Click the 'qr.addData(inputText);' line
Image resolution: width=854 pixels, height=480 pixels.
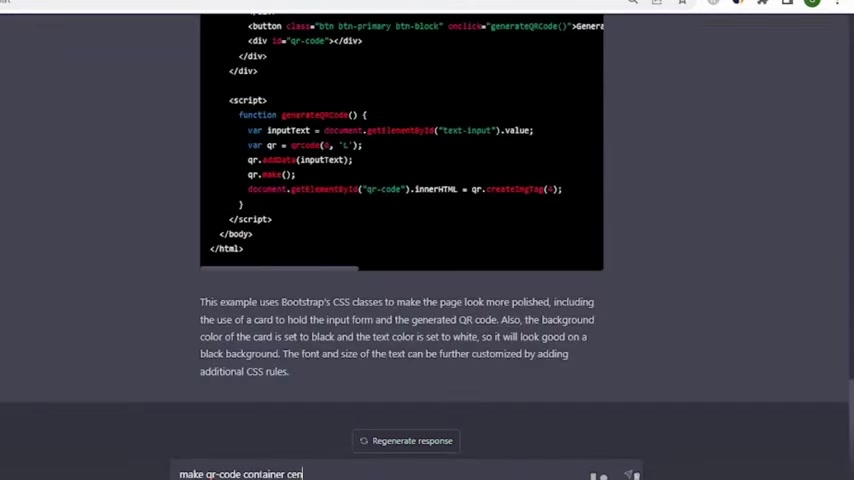click(300, 160)
